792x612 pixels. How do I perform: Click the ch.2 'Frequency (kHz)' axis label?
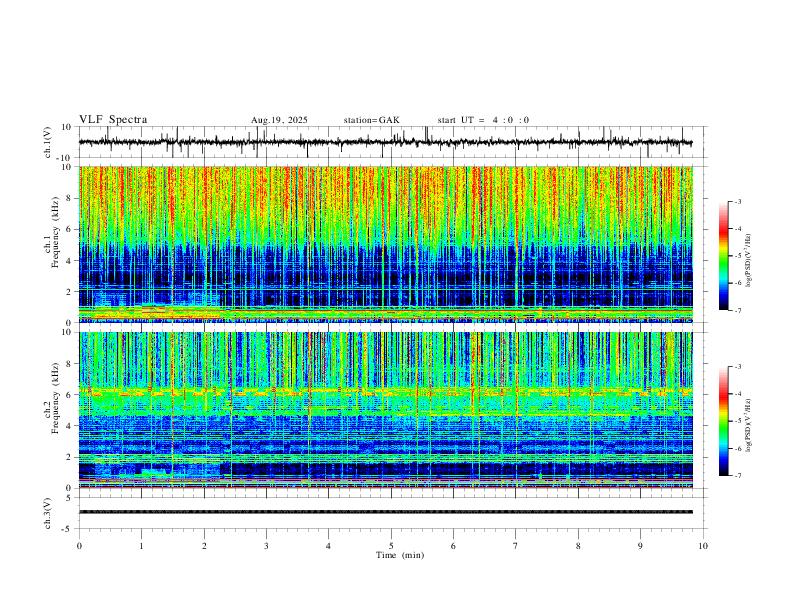56,397
